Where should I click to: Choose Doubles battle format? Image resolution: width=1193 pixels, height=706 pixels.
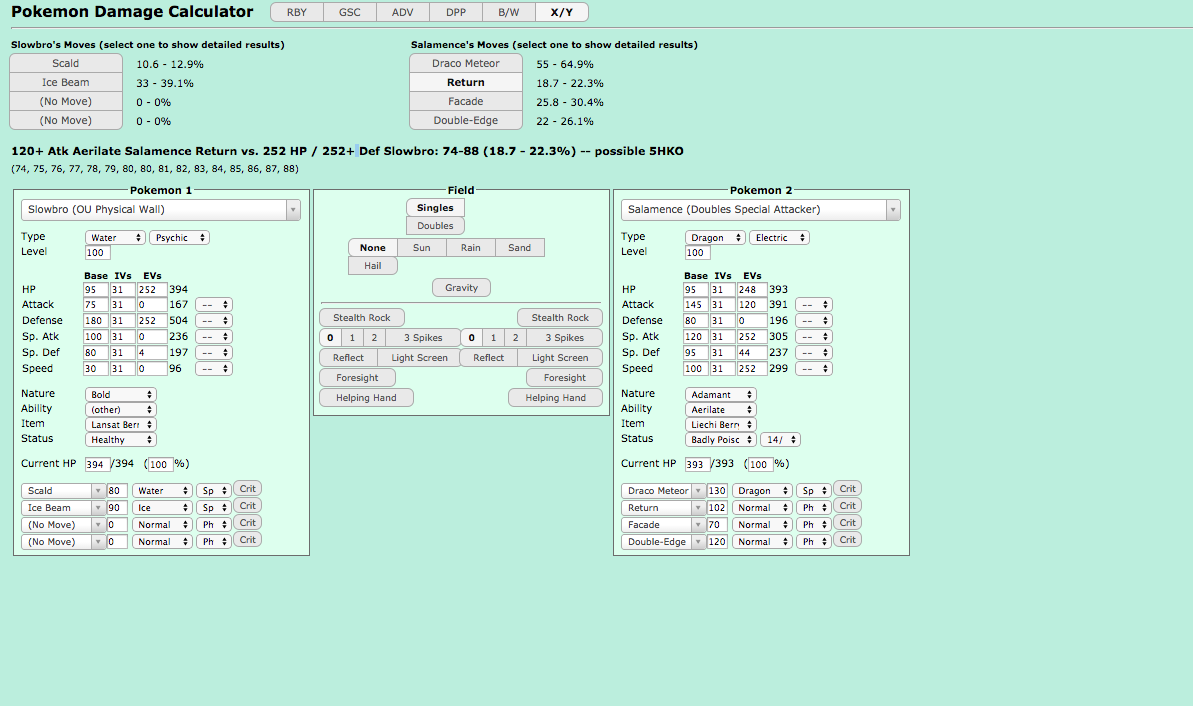coord(435,226)
